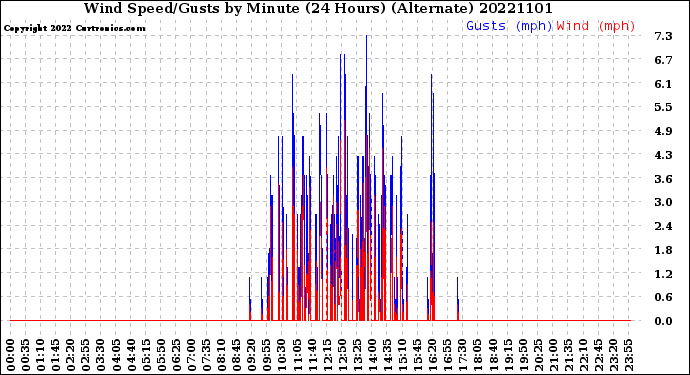690x375 pixels.
Task: Click the 14:35 time label
Action: pyautogui.click(x=387, y=355)
